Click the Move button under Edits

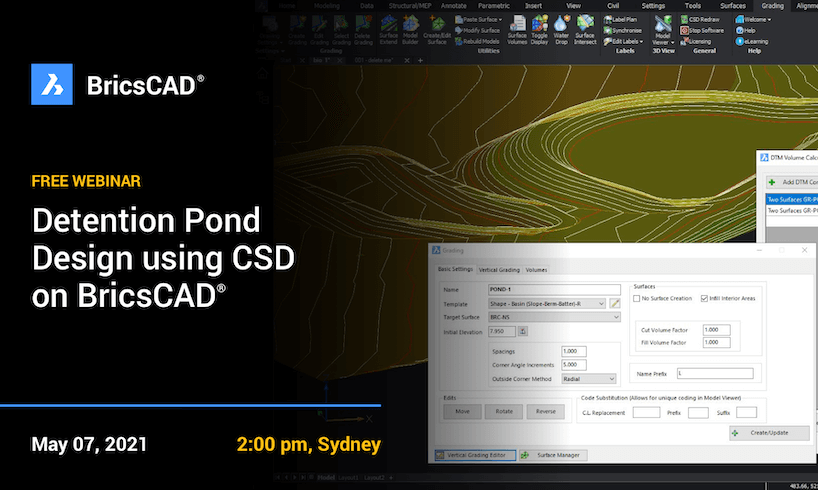(462, 411)
